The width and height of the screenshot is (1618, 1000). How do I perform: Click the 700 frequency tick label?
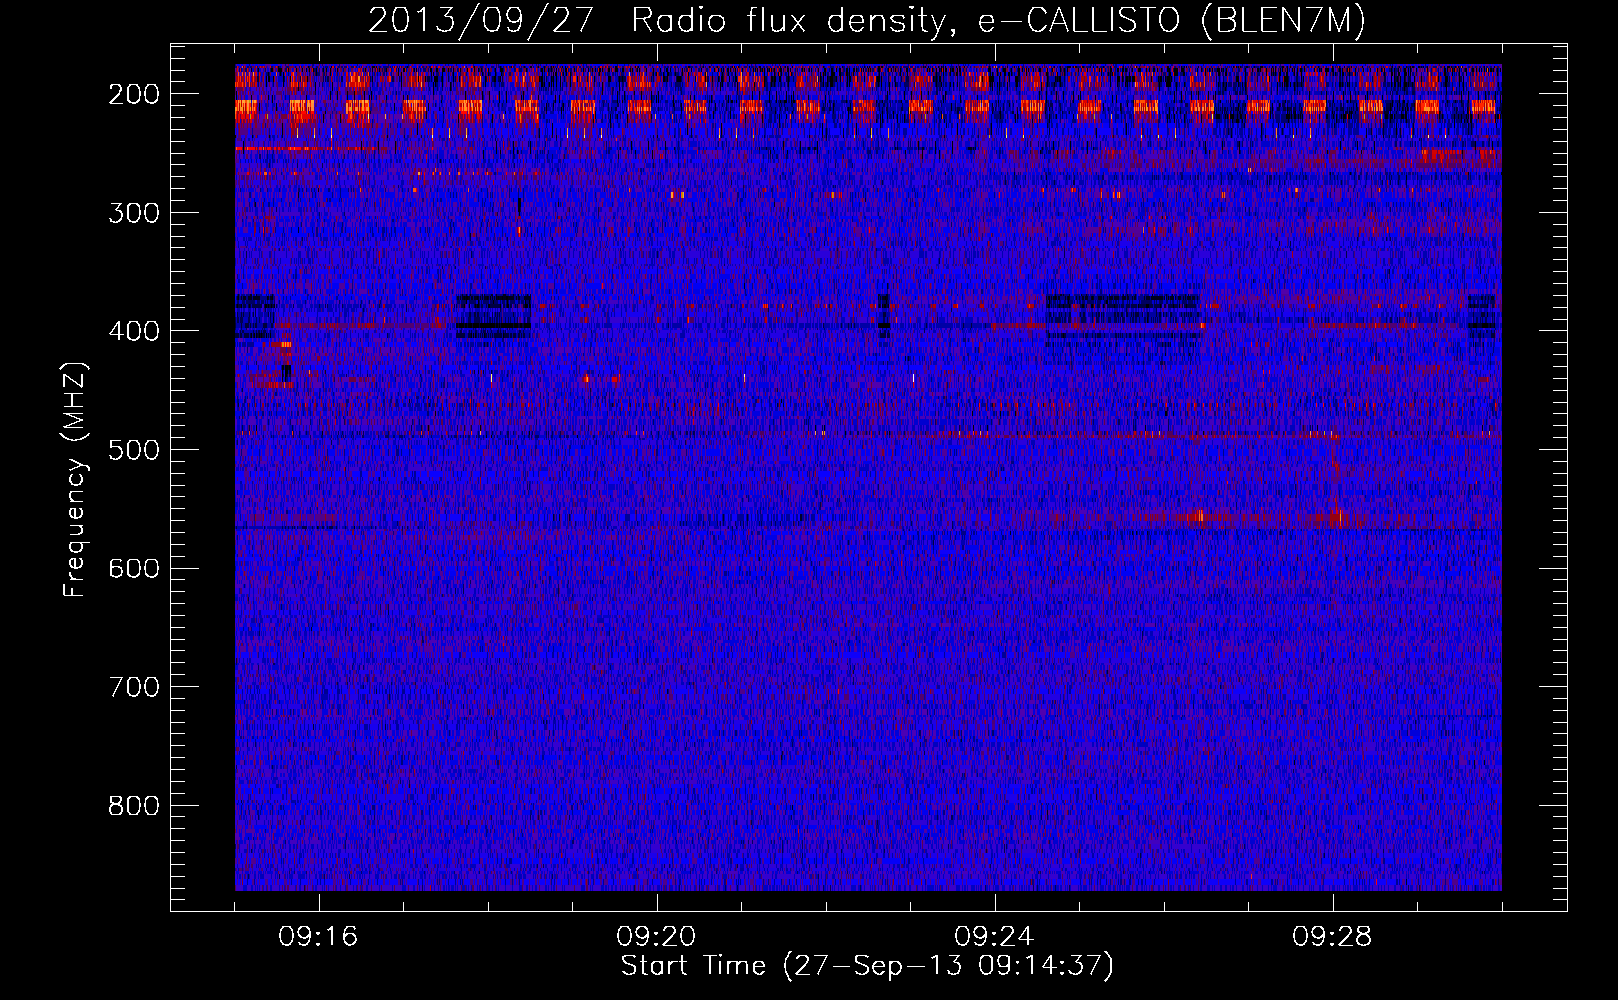(134, 687)
